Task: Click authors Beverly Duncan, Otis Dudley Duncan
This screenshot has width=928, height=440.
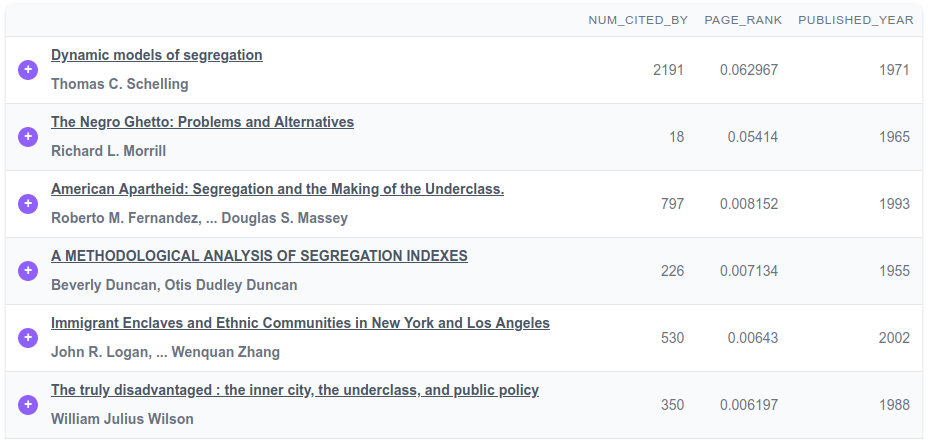Action: pos(174,285)
